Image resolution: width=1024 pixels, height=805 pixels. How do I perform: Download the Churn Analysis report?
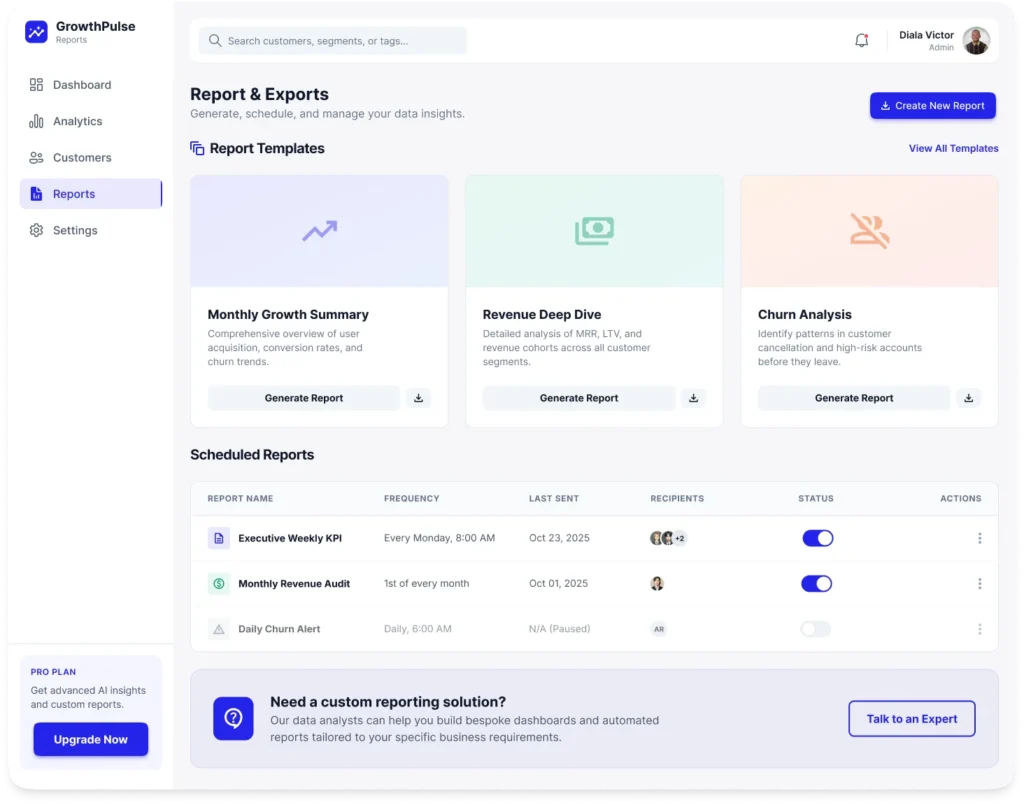click(968, 398)
